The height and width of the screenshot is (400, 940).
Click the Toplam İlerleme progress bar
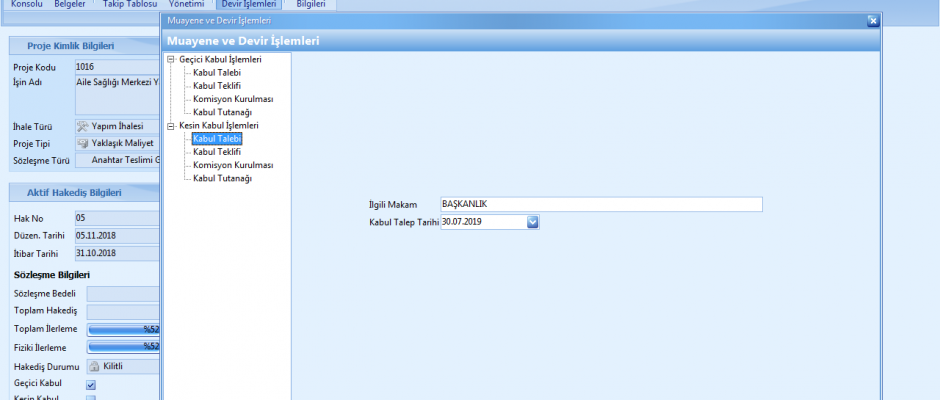(x=123, y=329)
